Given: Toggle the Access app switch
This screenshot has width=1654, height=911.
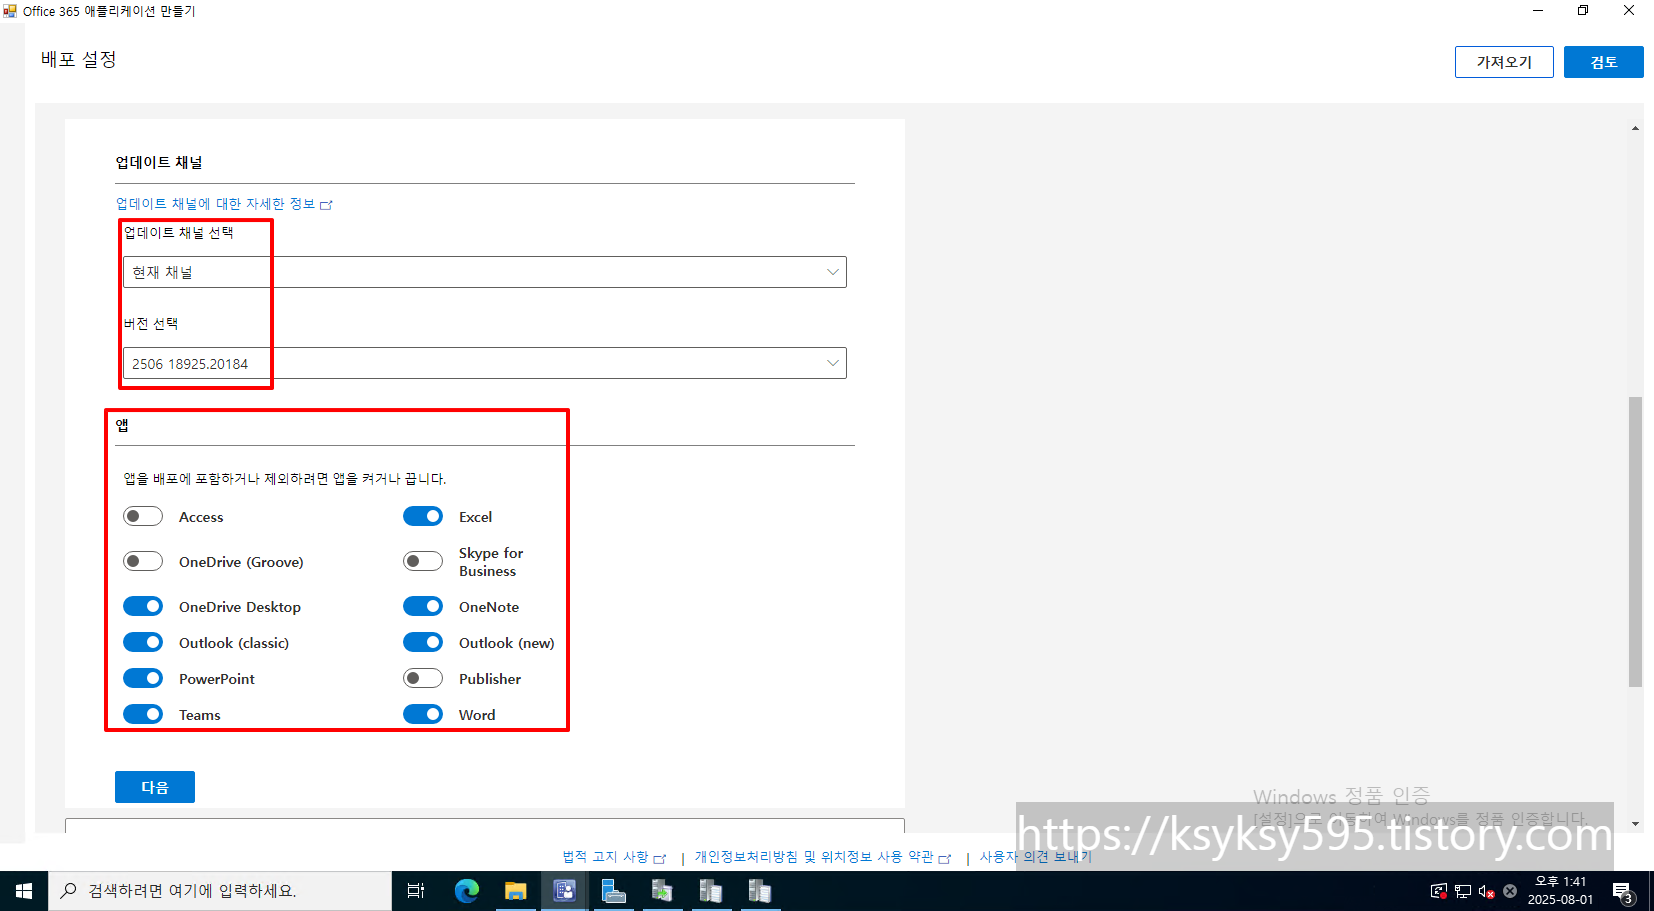Looking at the screenshot, I should tap(143, 516).
